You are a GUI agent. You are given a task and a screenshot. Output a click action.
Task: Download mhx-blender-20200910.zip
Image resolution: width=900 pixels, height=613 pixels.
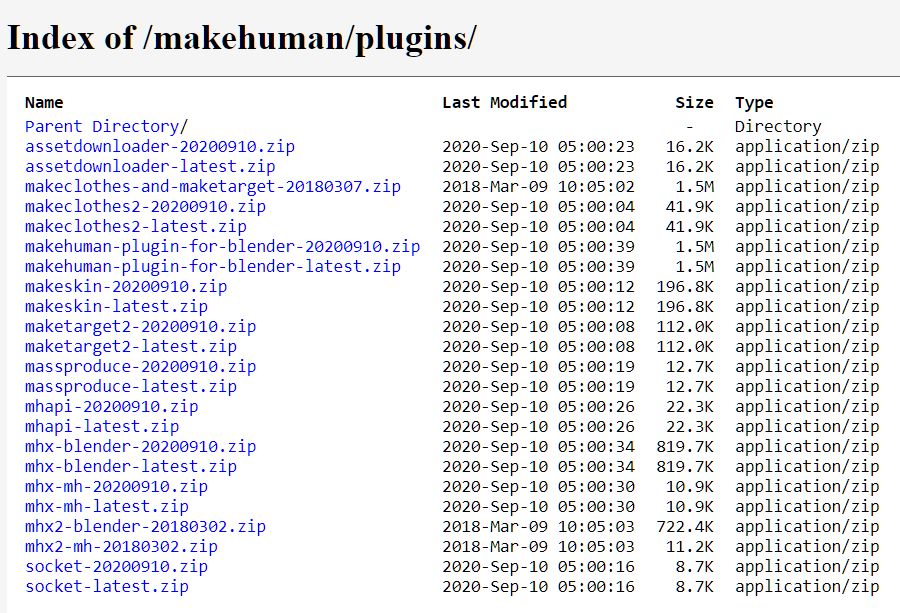(x=140, y=447)
